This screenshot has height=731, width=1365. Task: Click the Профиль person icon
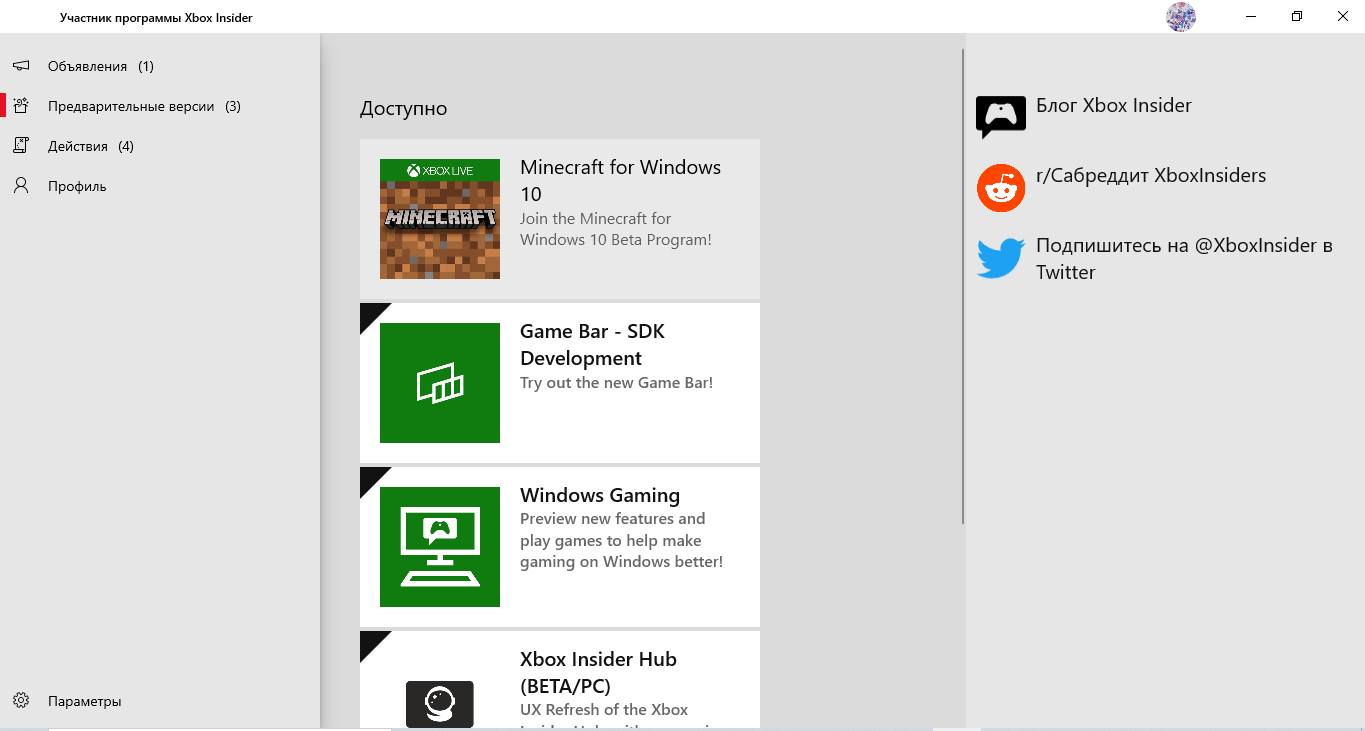pos(21,186)
